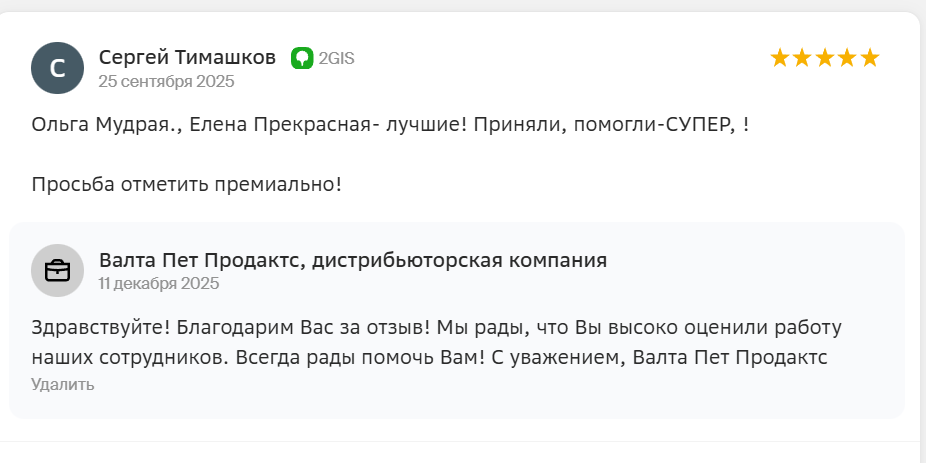Click the green 2GIS logo icon
Viewport: 926px width, 463px height.
[302, 58]
